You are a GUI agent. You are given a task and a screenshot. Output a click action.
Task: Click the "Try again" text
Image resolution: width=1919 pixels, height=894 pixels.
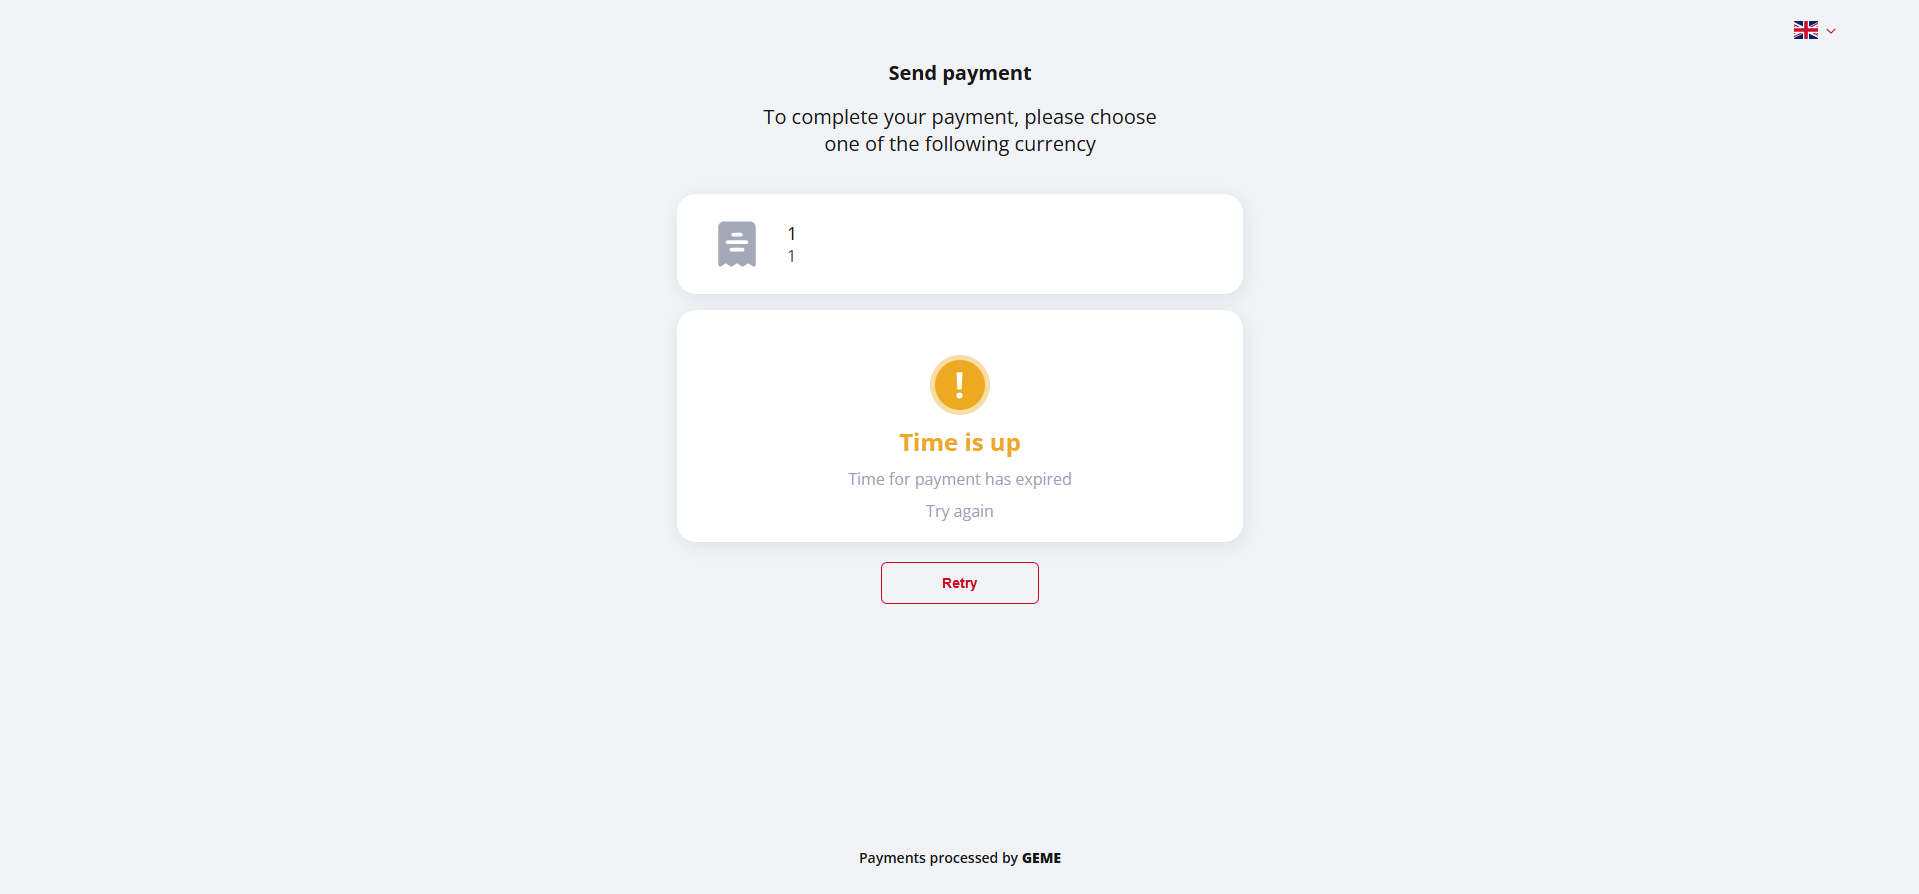(959, 511)
